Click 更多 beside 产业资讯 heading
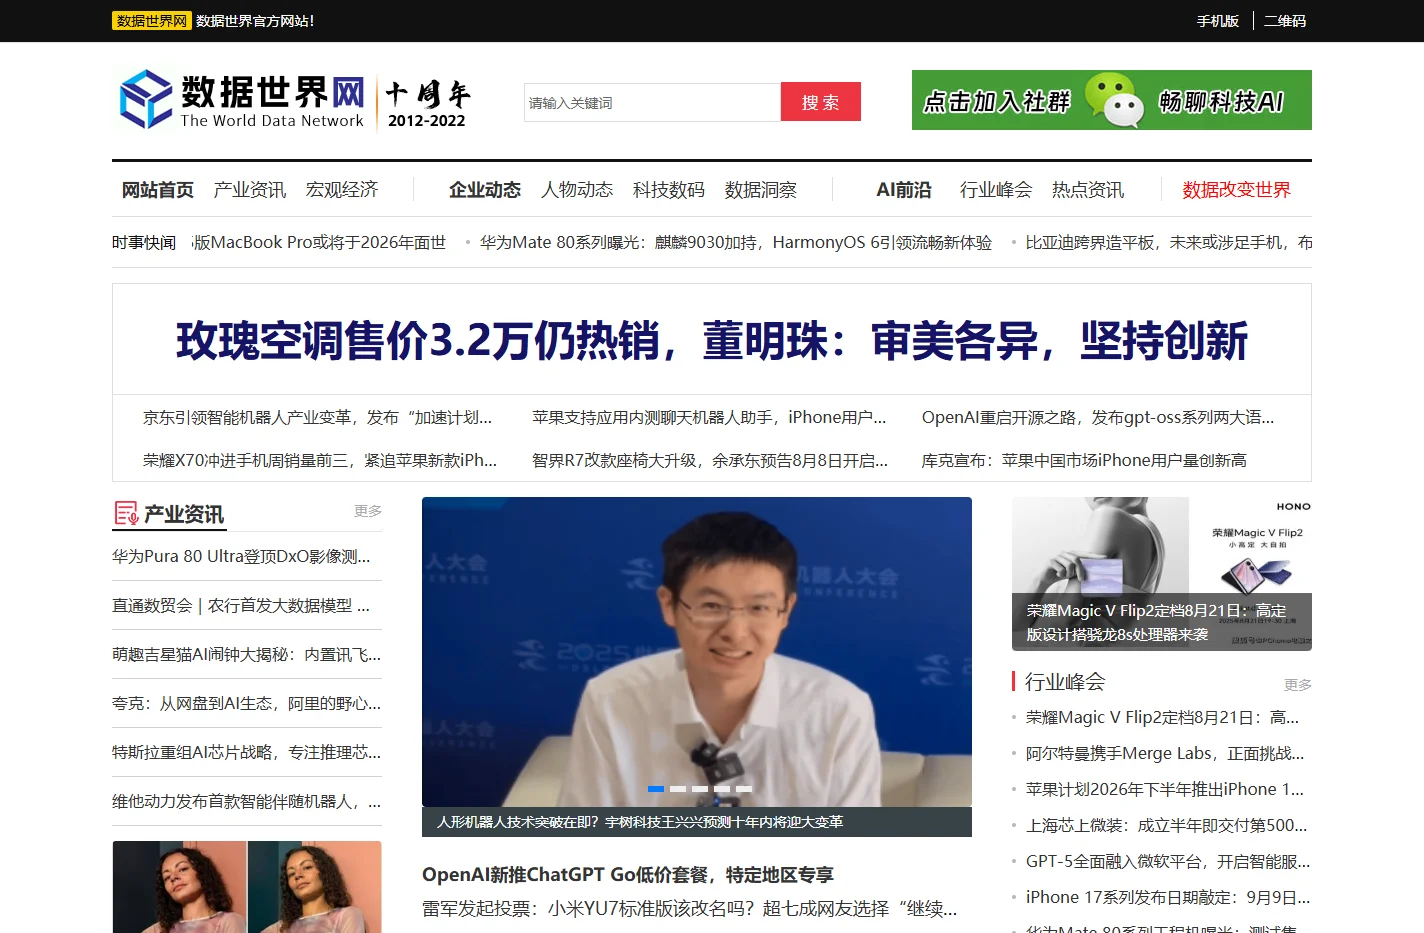Screen dimensions: 1424x933 click(368, 511)
